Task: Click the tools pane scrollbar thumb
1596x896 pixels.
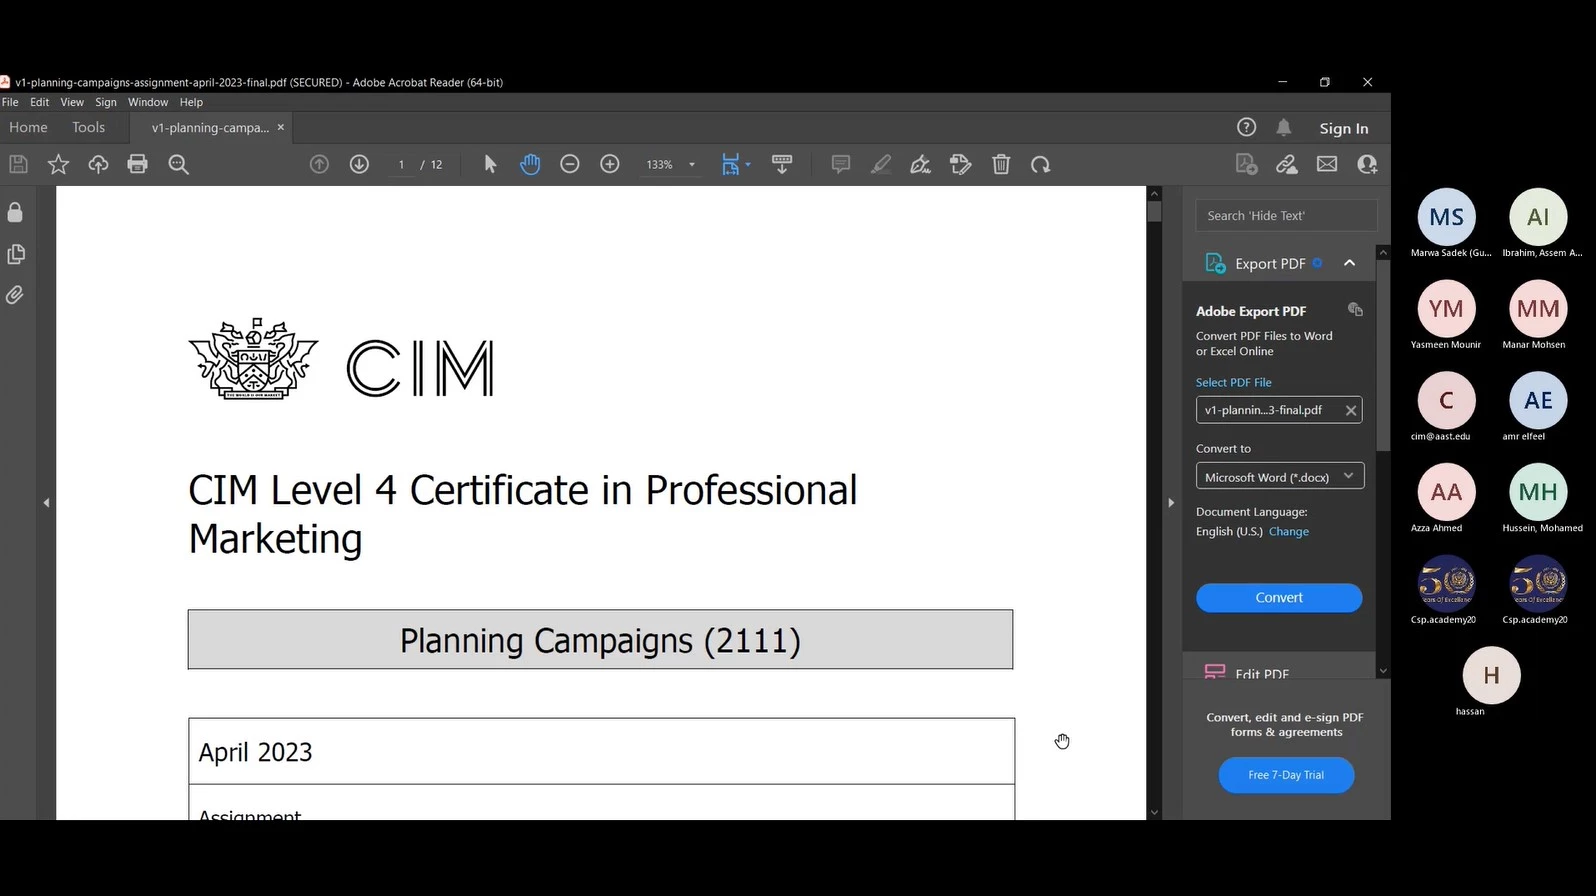Action: (x=1383, y=356)
